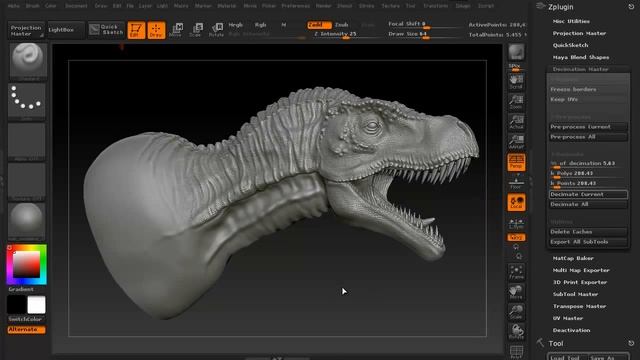The width and height of the screenshot is (640, 360).
Task: Click the Scroll canvas icon
Action: pos(516,82)
